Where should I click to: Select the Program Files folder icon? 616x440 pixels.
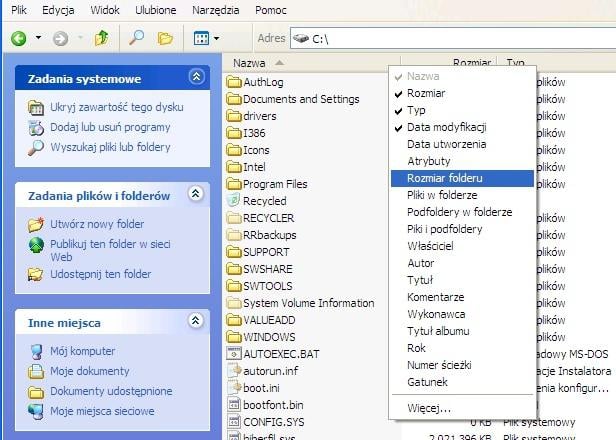[x=234, y=184]
